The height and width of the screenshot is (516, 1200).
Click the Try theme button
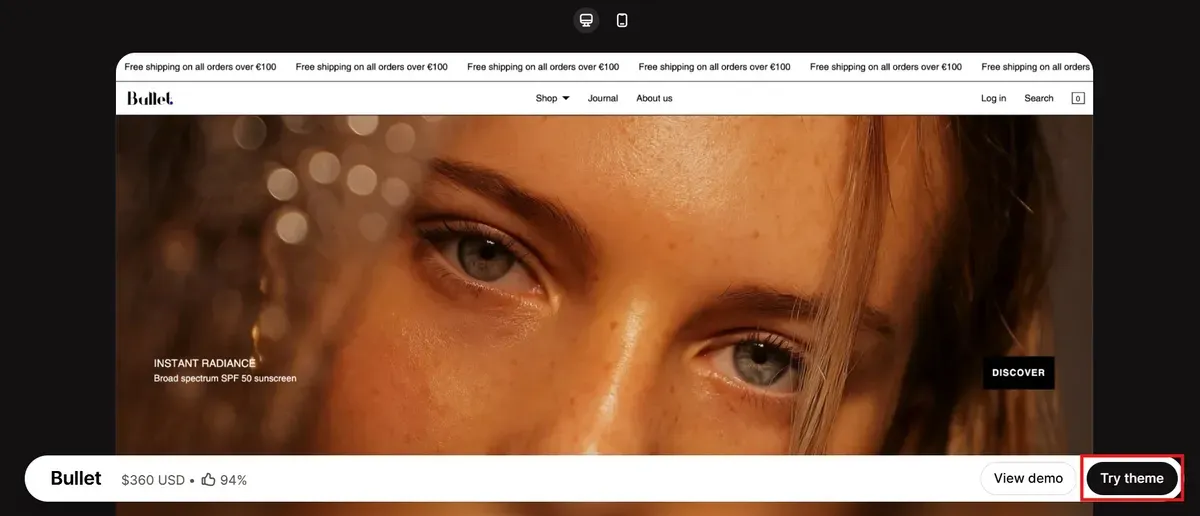1132,478
